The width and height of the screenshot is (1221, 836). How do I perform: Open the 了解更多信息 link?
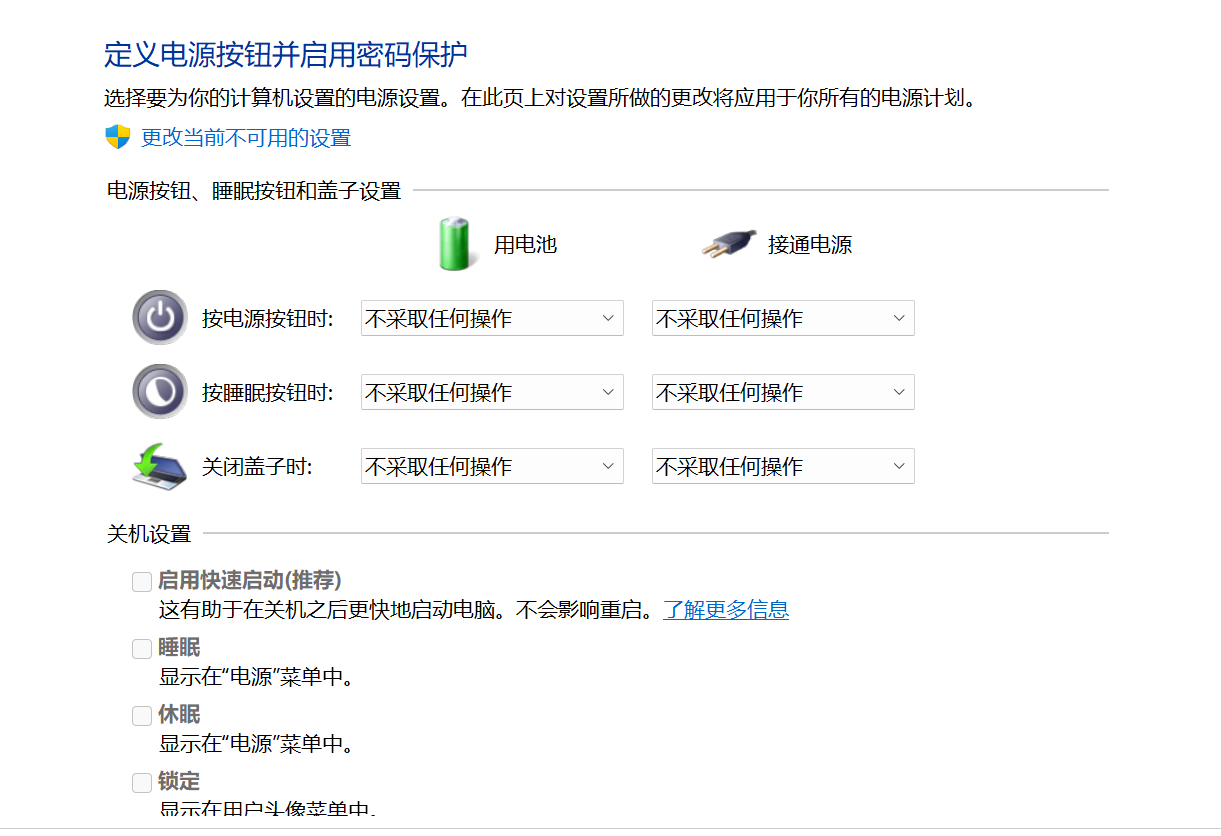pyautogui.click(x=726, y=609)
